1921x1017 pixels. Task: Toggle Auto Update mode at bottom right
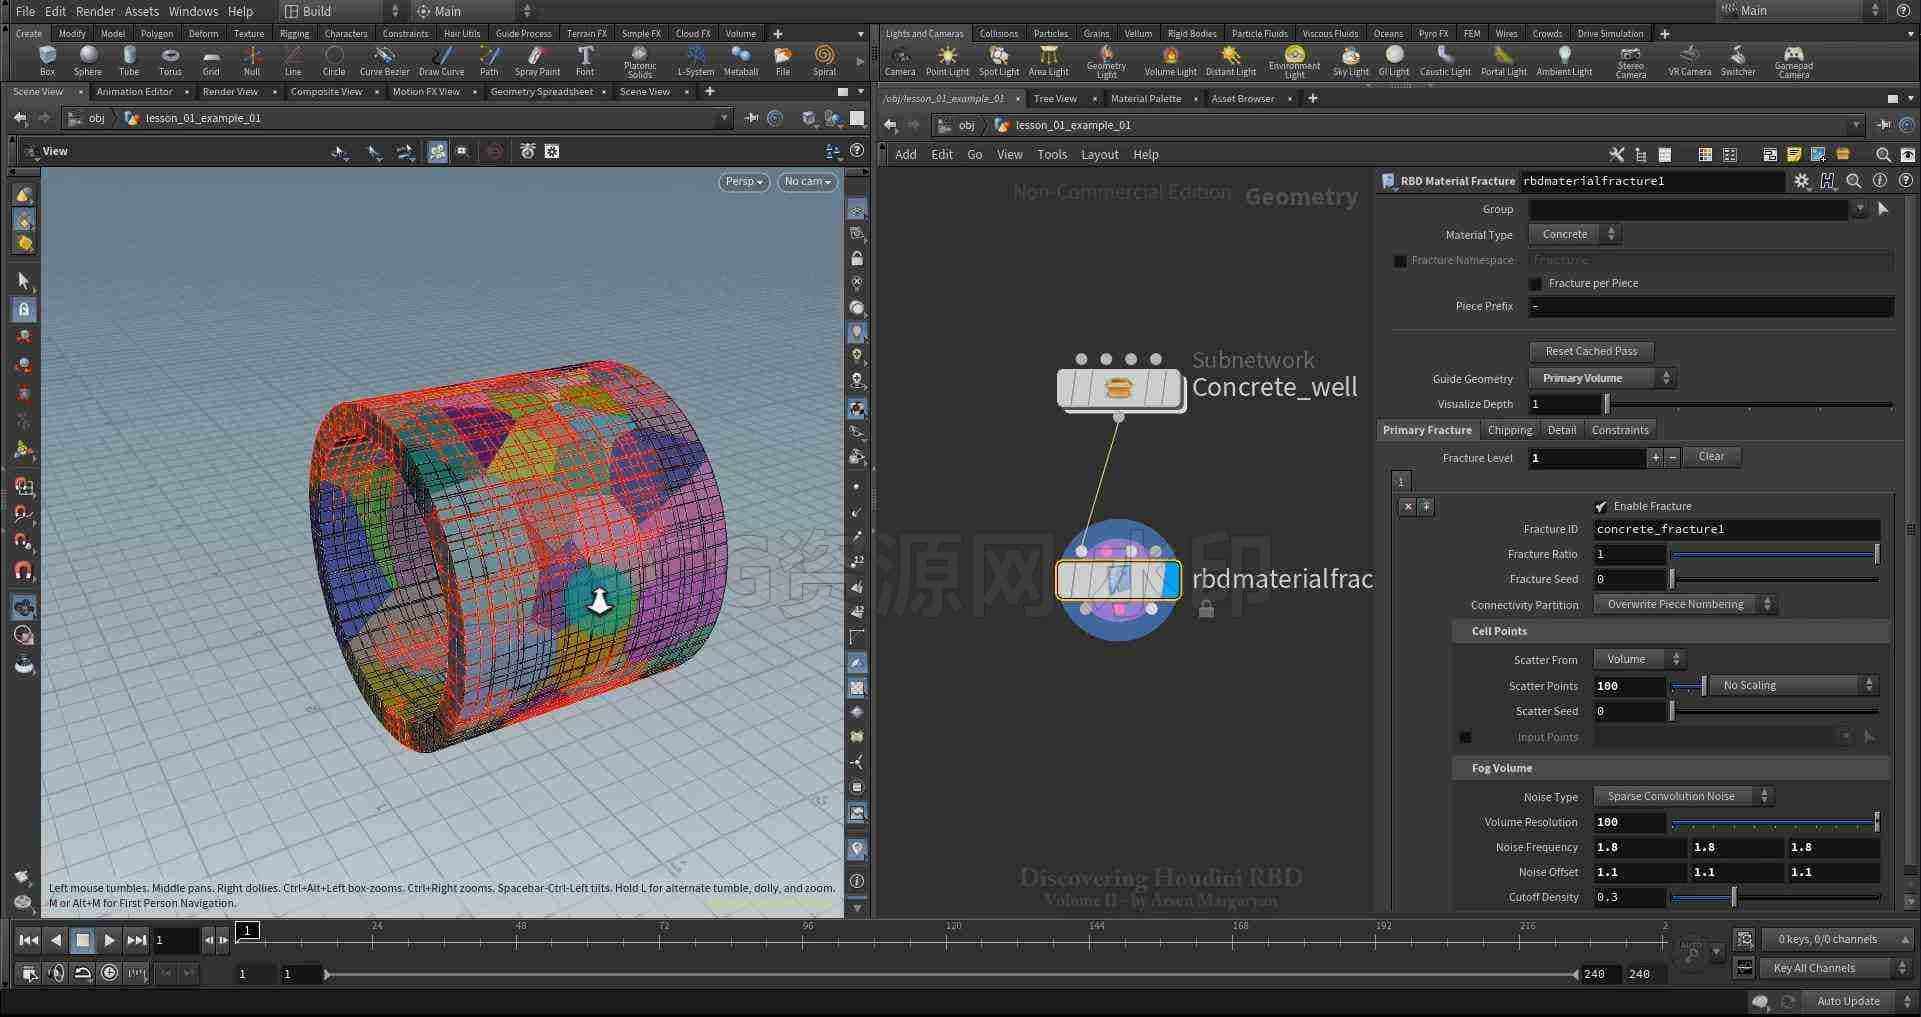(x=1847, y=1001)
